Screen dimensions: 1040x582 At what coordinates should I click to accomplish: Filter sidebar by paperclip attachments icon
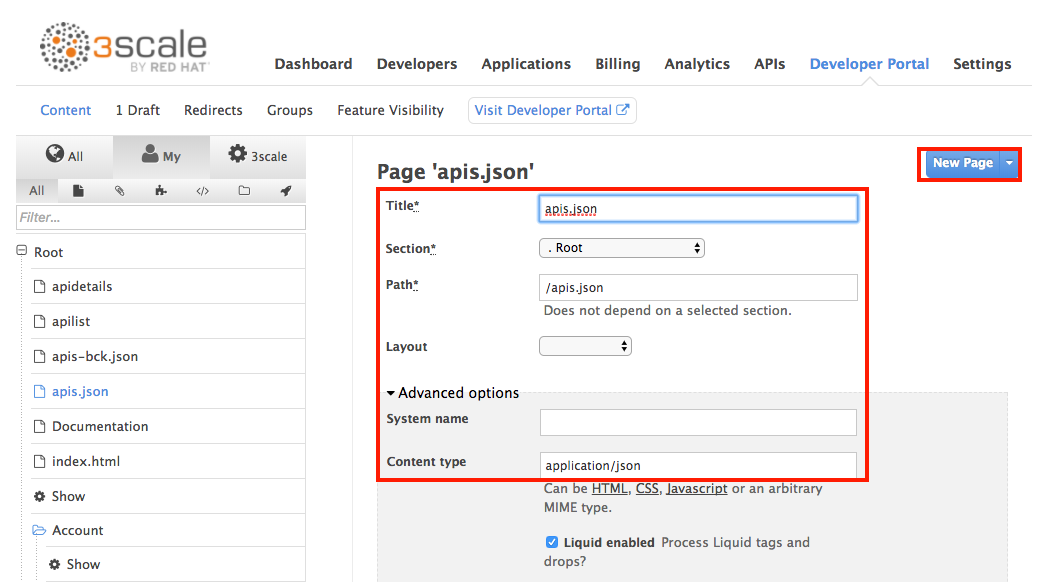[119, 191]
